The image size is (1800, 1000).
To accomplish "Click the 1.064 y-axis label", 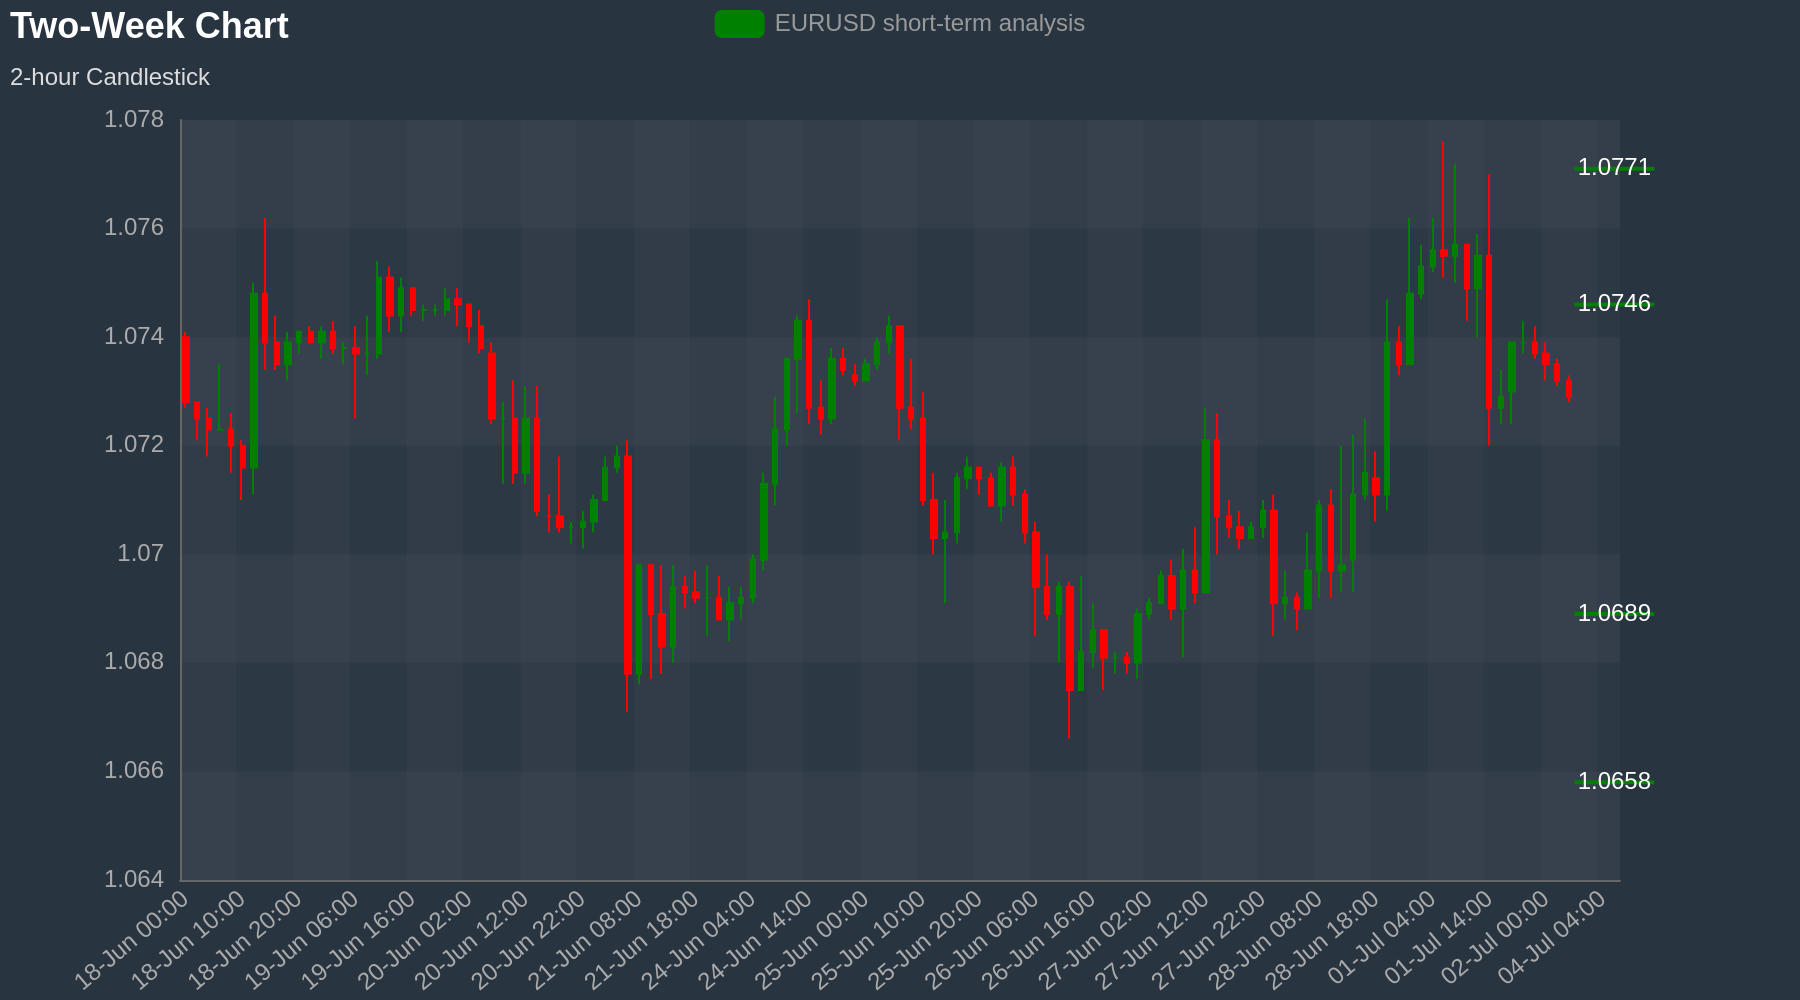I will pyautogui.click(x=134, y=879).
